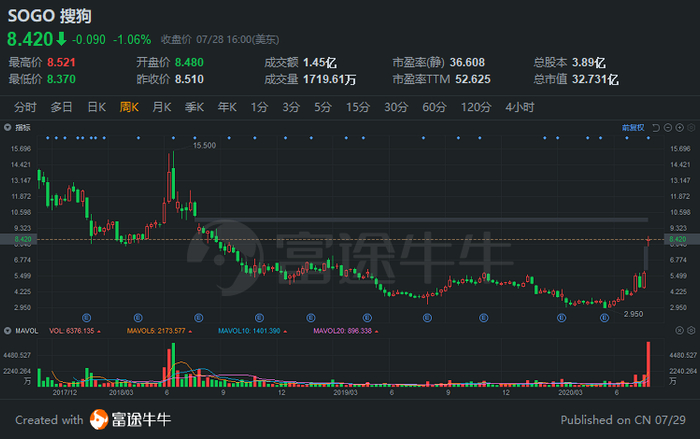Screen dimensions: 700x439
Task: Open MAVOL sub-chart settings icon
Action: tap(691, 330)
